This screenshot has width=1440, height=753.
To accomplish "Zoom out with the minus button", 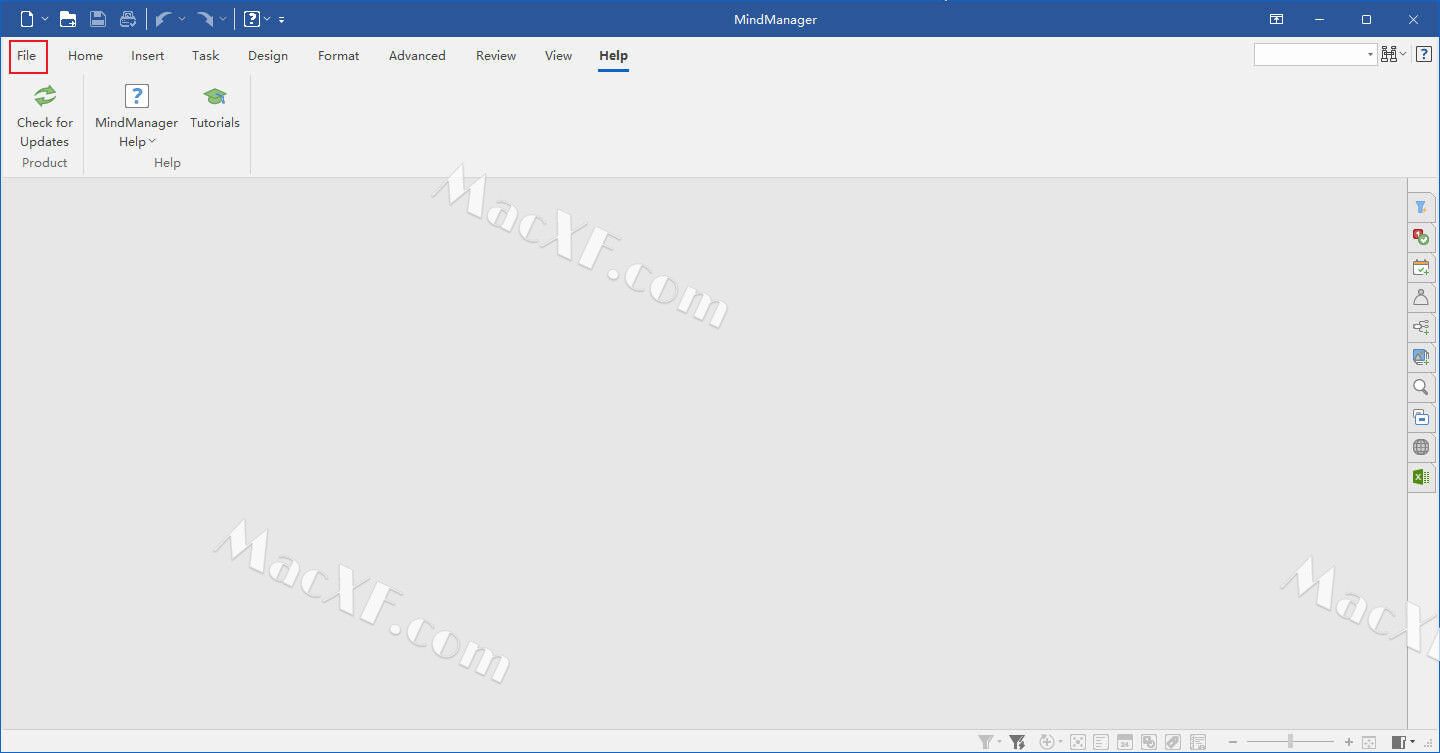I will tap(1233, 742).
